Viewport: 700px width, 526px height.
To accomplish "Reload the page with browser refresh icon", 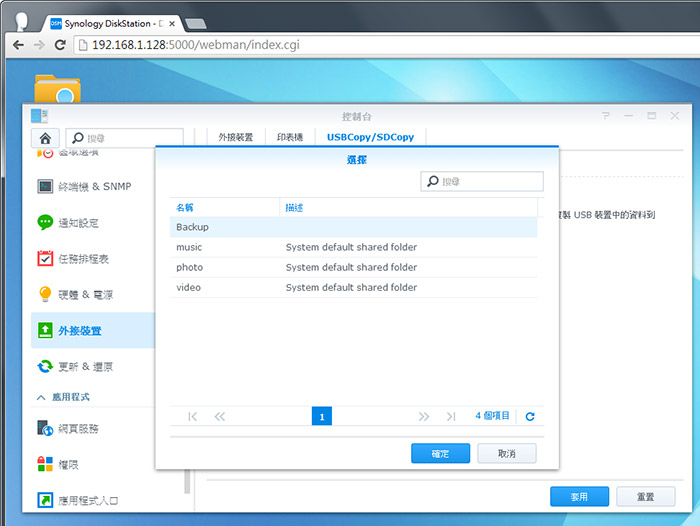I will point(60,45).
